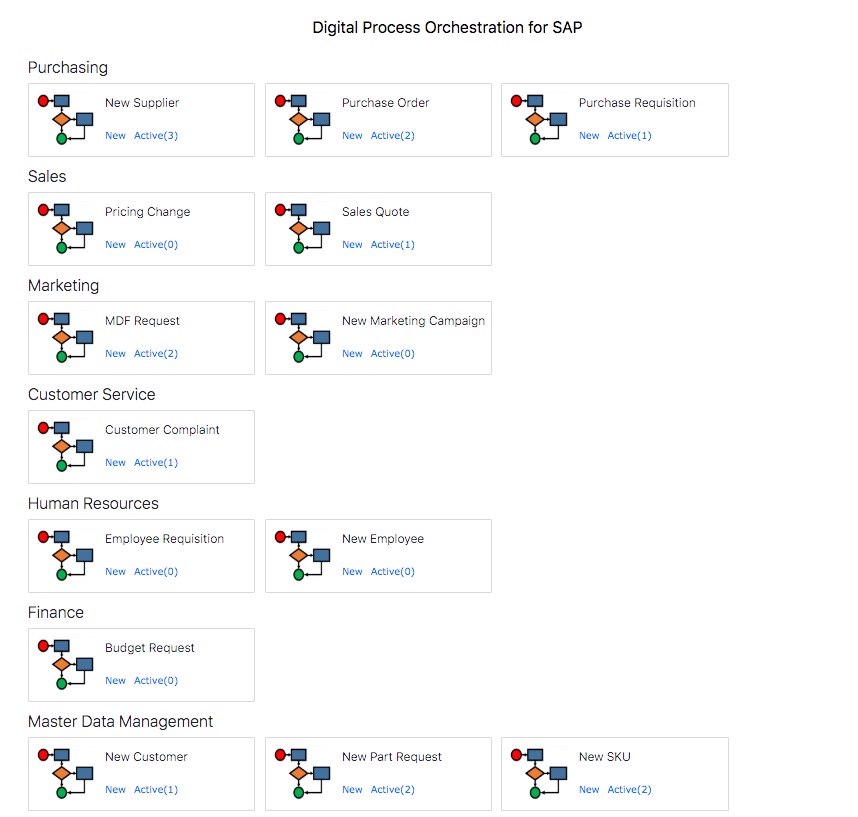Click the New Employee card
This screenshot has height=817, width=858.
378,556
